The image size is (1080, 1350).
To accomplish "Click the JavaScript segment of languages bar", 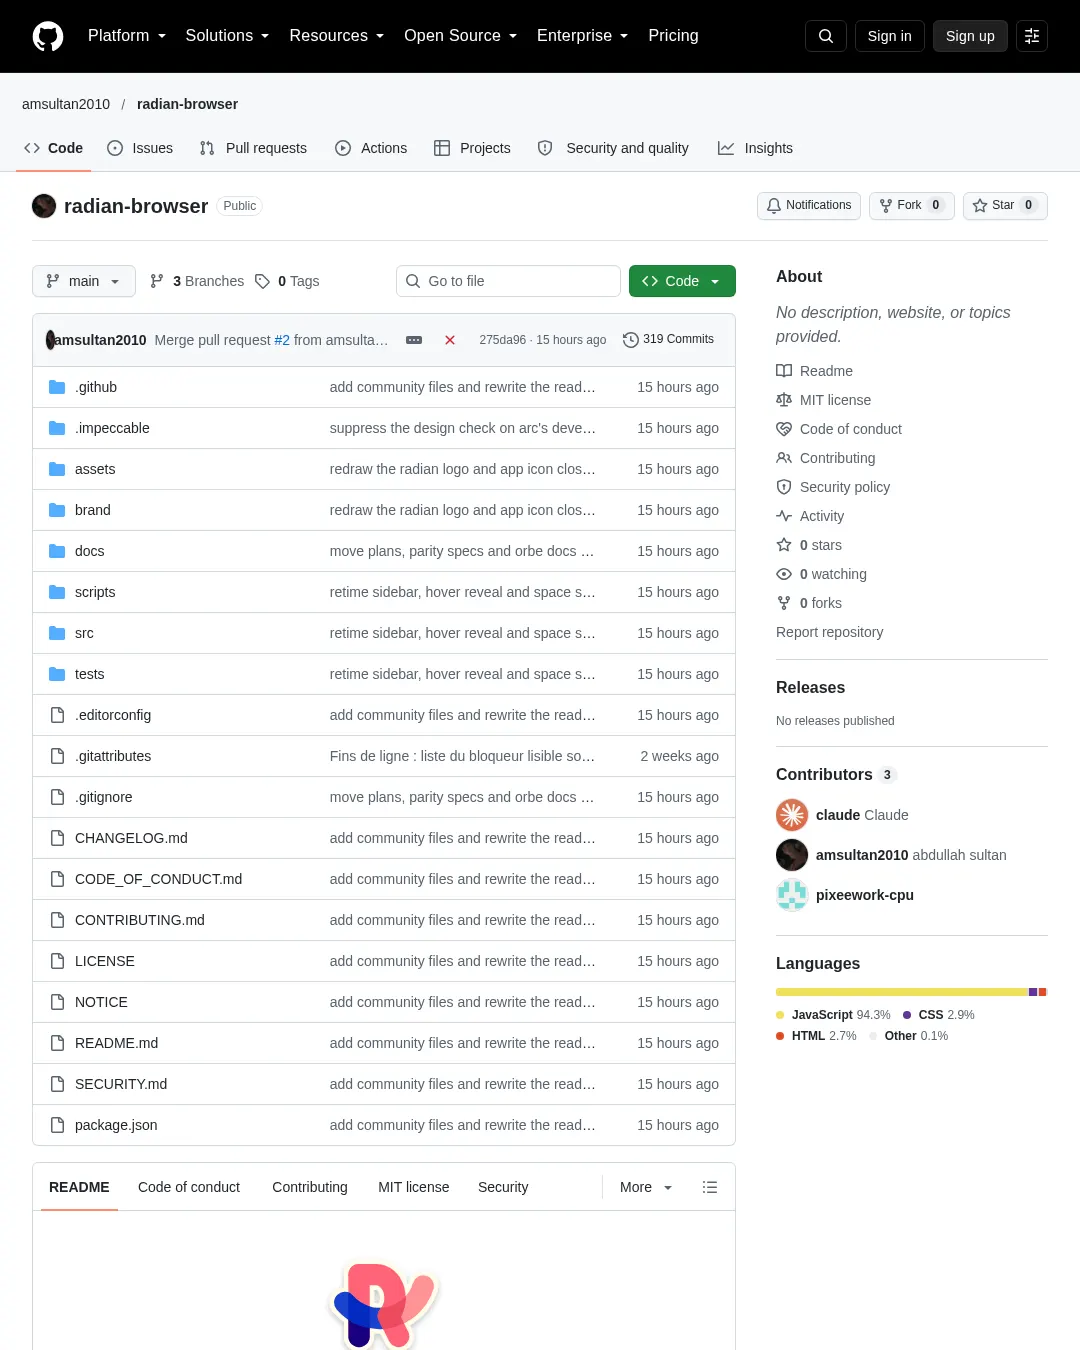I will click(902, 992).
